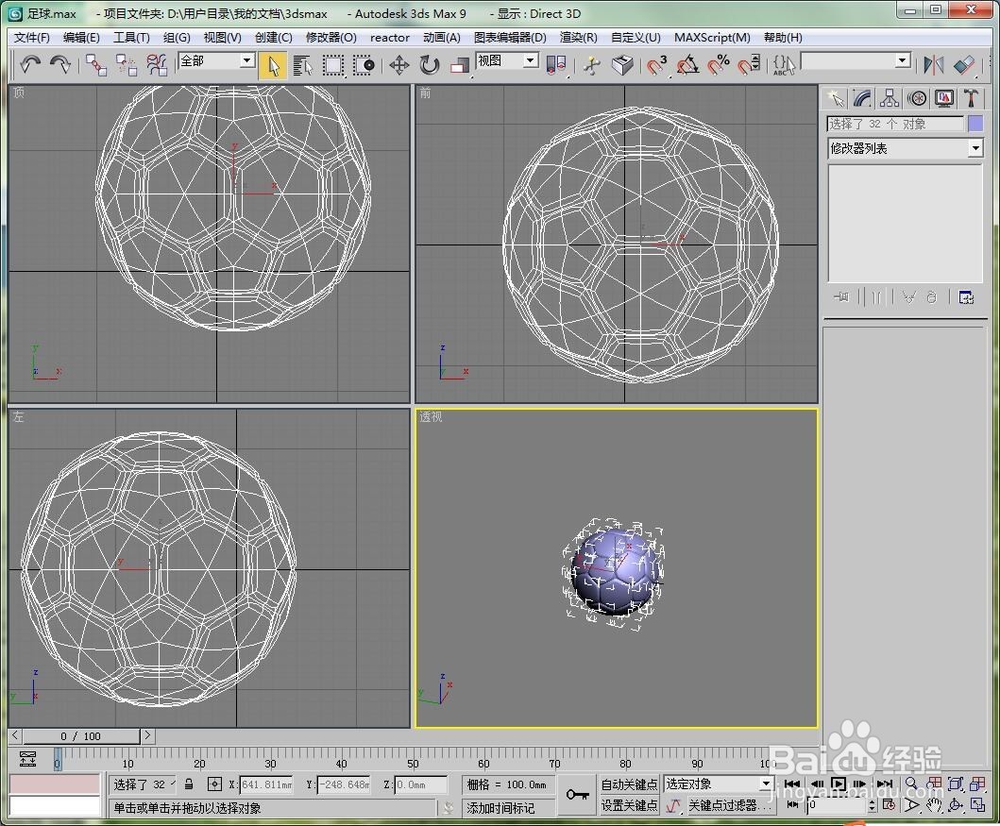This screenshot has height=826, width=1000.
Task: Click the Pin Stack icon
Action: click(841, 297)
